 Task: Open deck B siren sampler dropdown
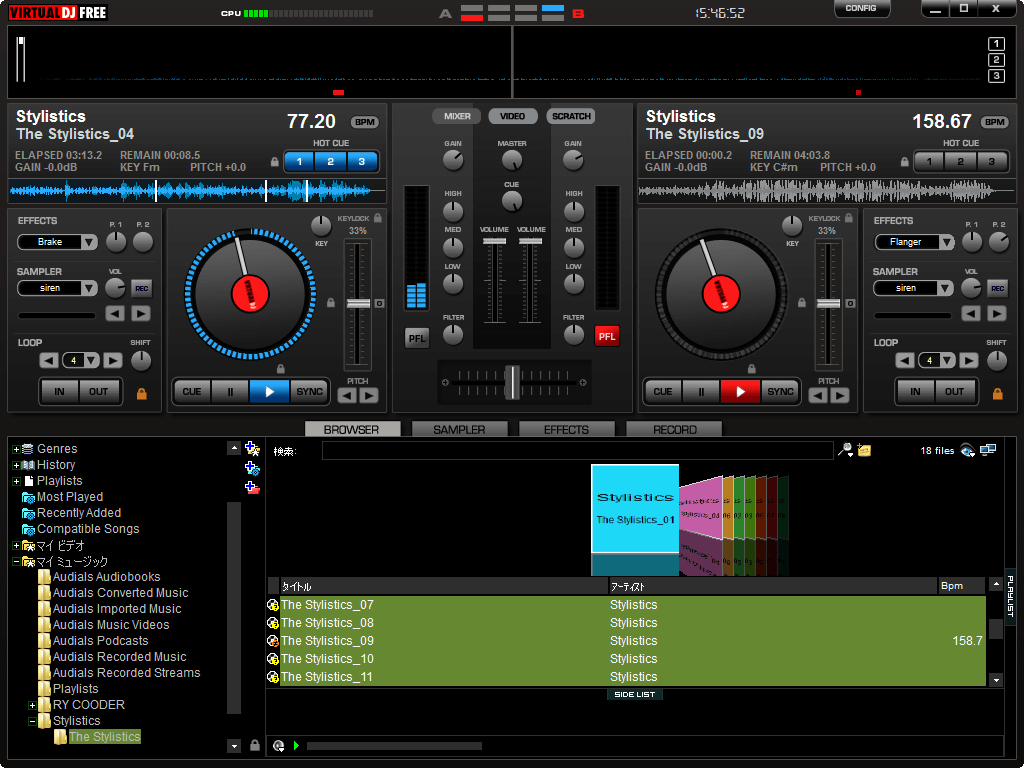(945, 288)
